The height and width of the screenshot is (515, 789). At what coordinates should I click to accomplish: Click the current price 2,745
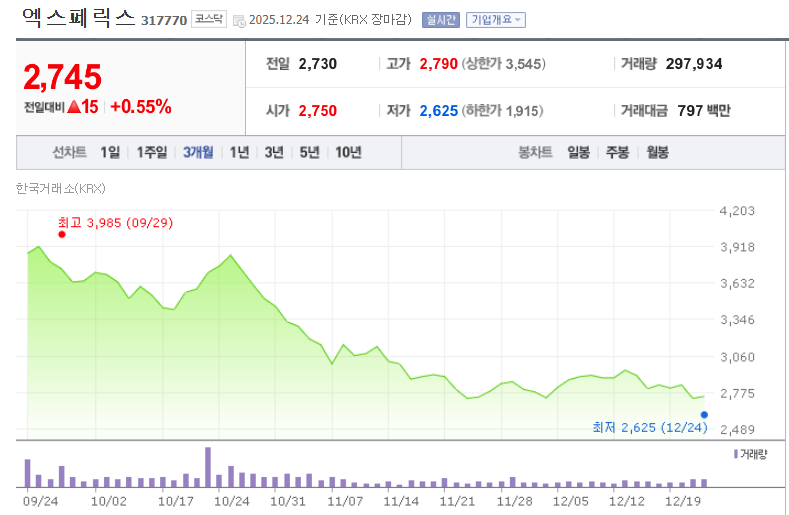(62, 77)
